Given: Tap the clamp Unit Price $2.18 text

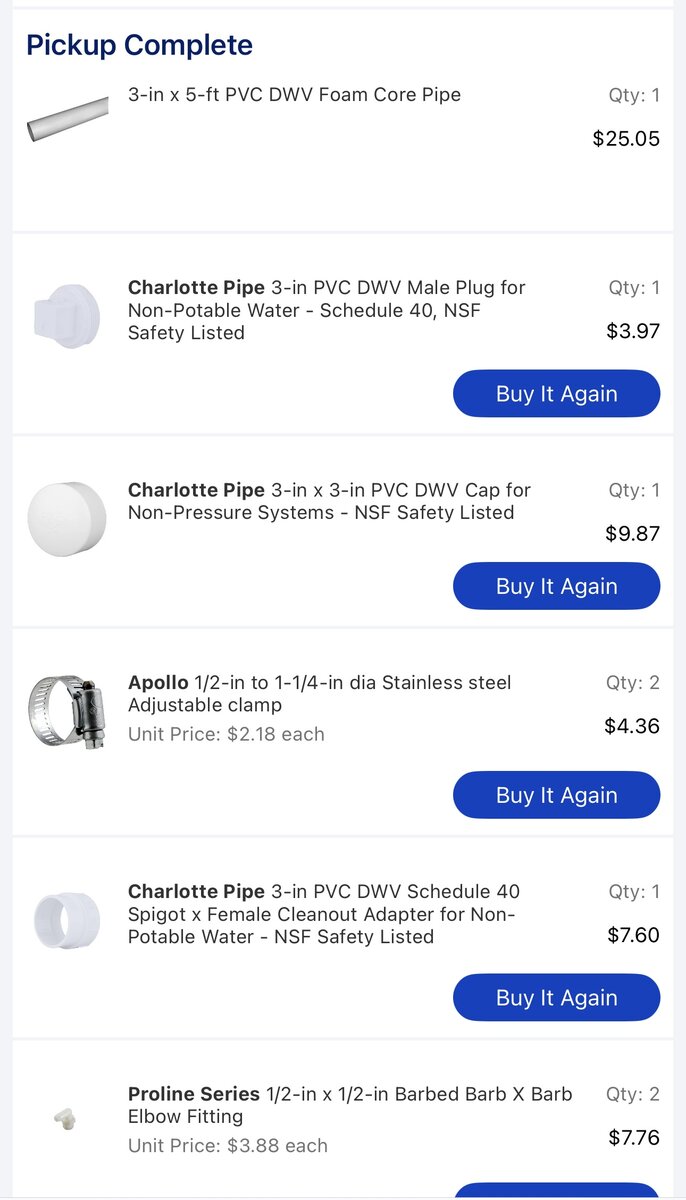Looking at the screenshot, I should click(226, 734).
